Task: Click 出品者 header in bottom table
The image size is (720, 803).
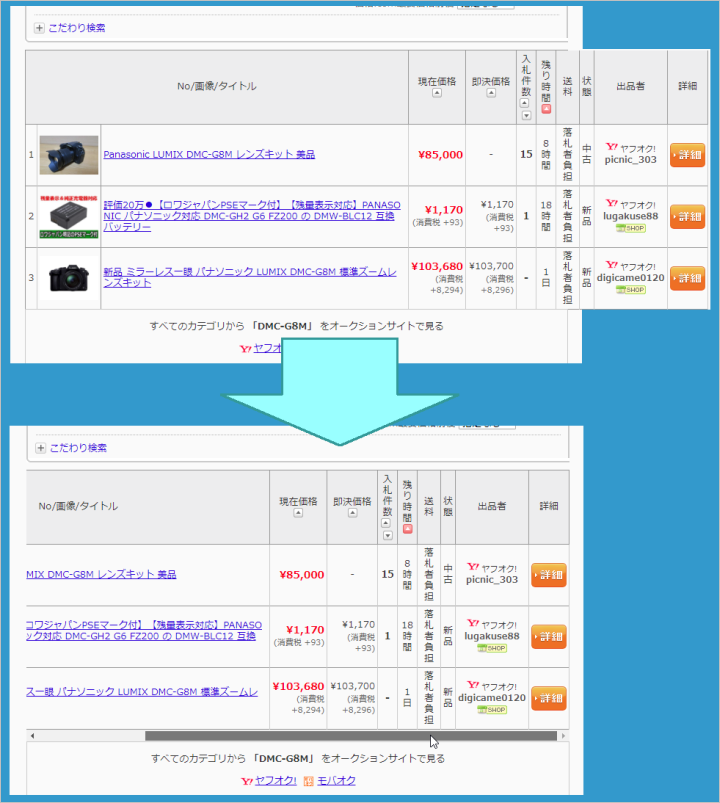Action: 492,506
